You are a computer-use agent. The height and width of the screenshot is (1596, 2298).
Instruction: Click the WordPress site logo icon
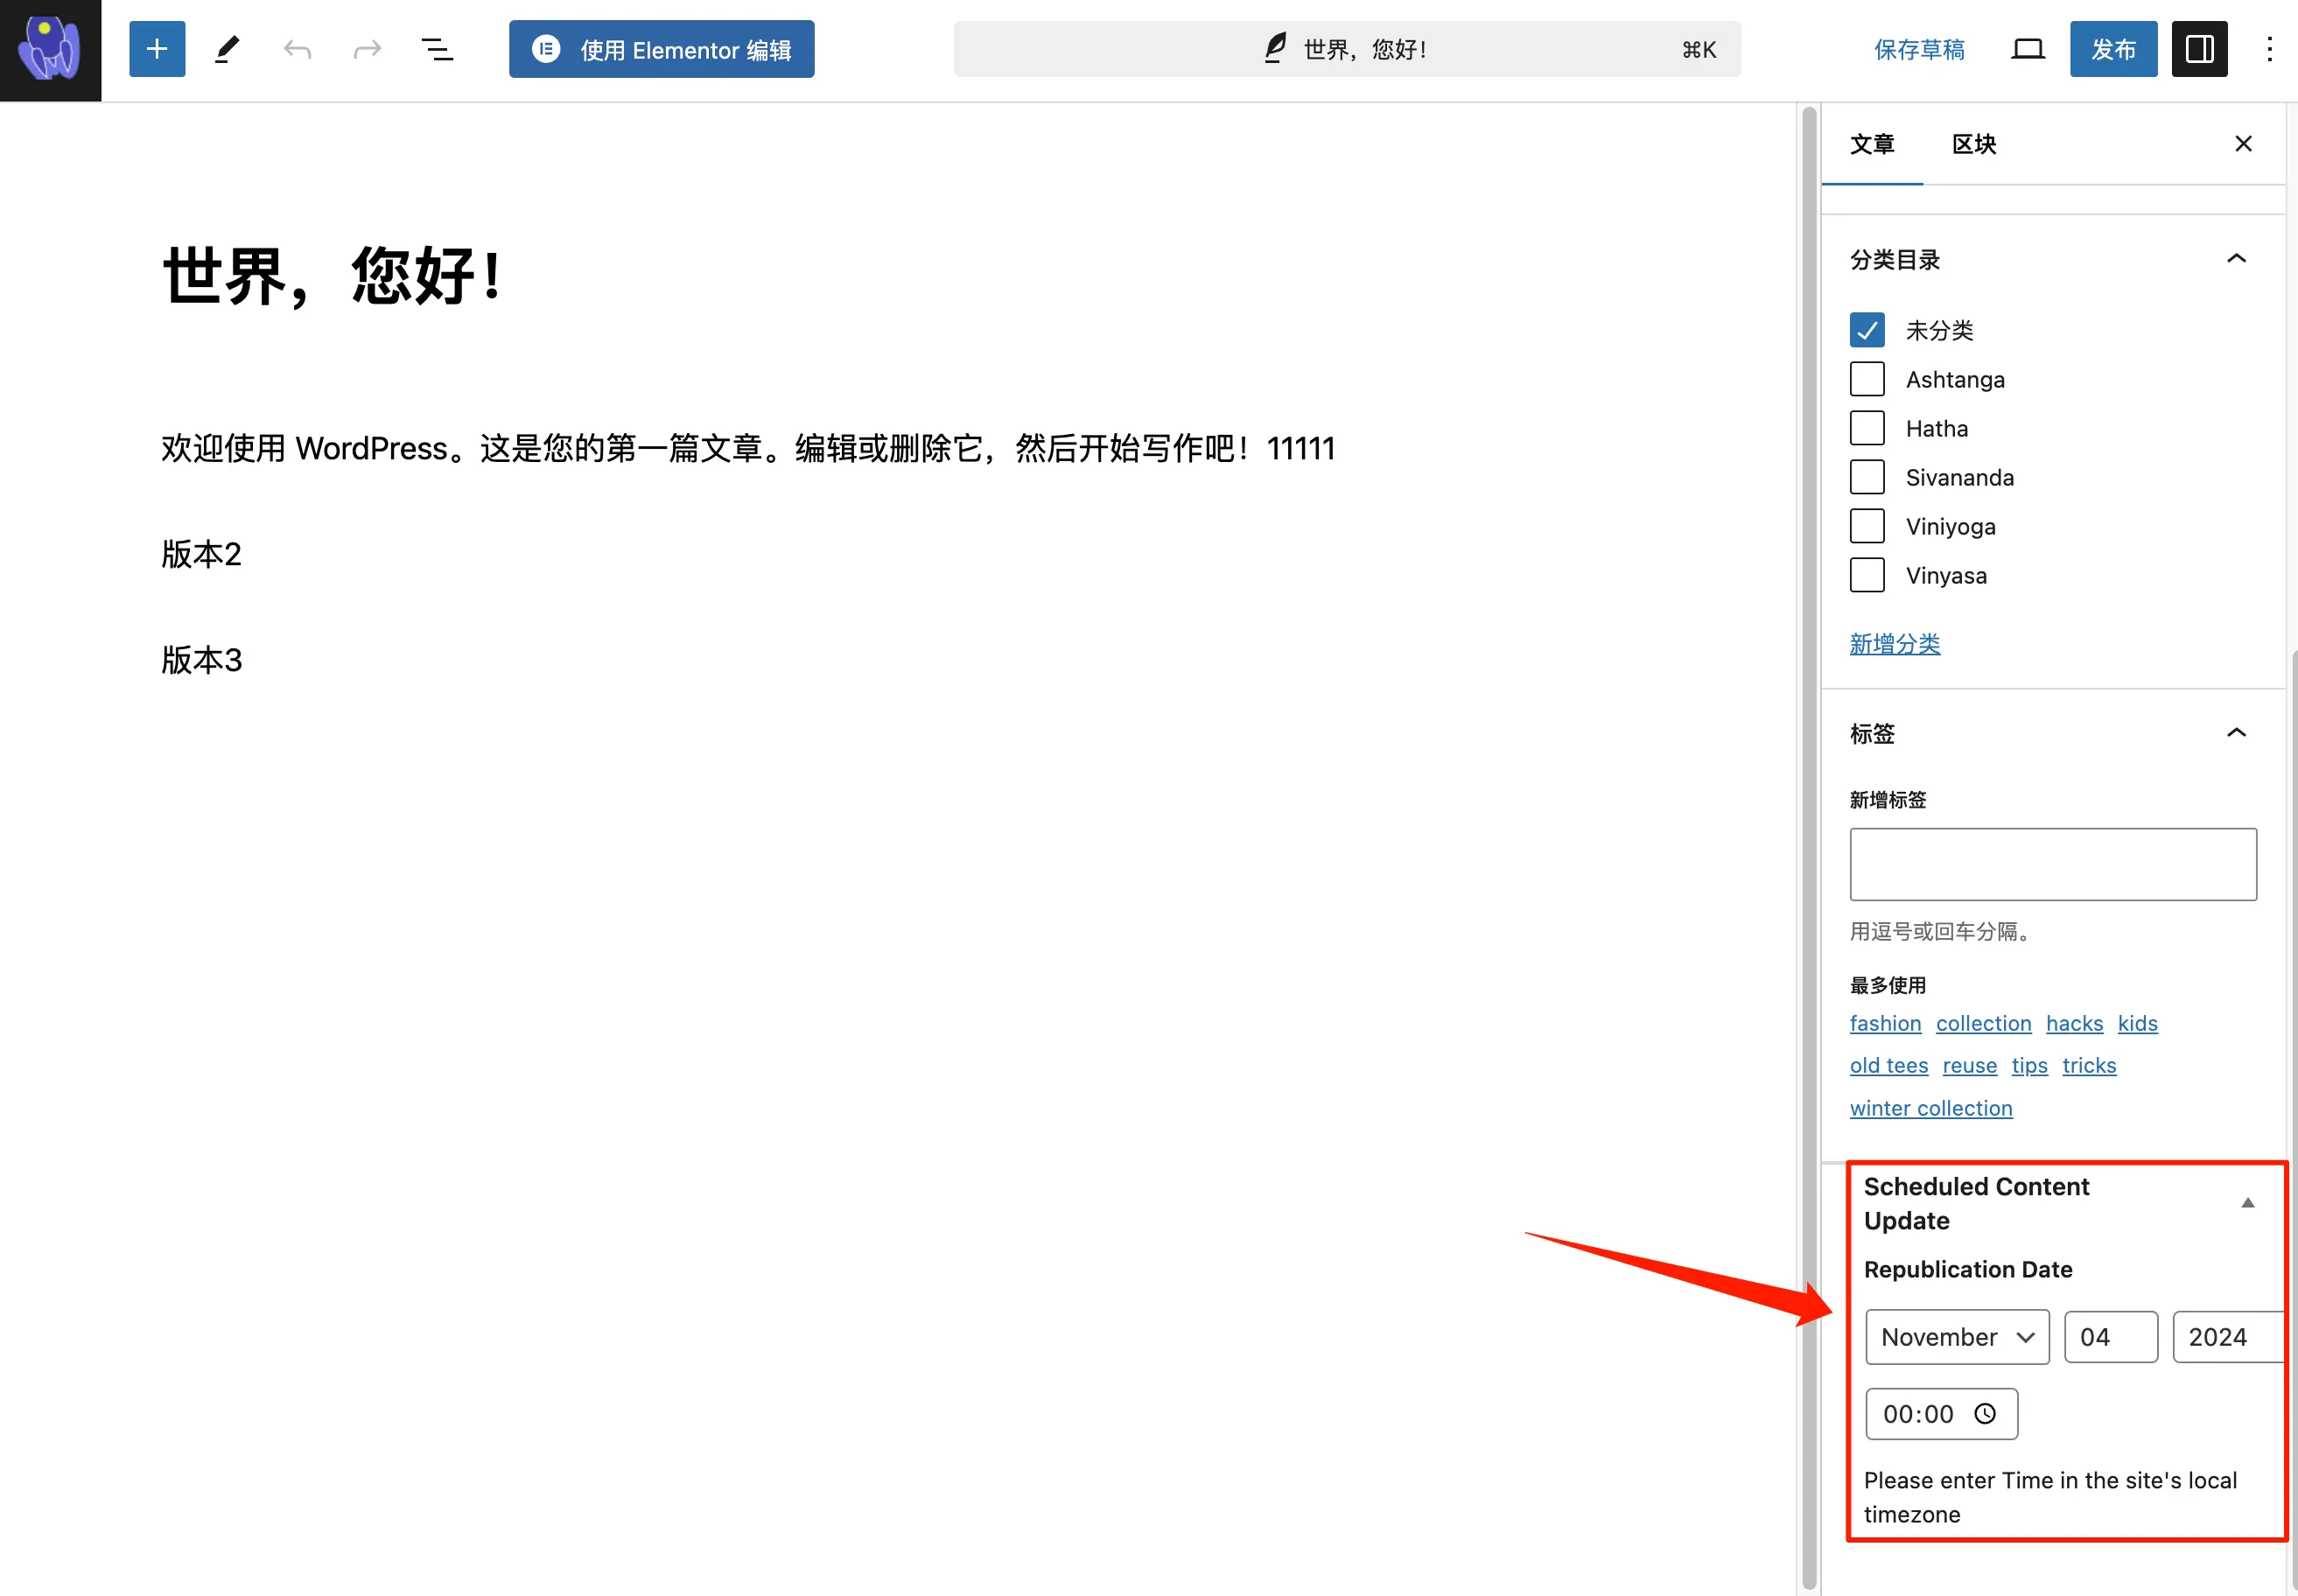50,50
